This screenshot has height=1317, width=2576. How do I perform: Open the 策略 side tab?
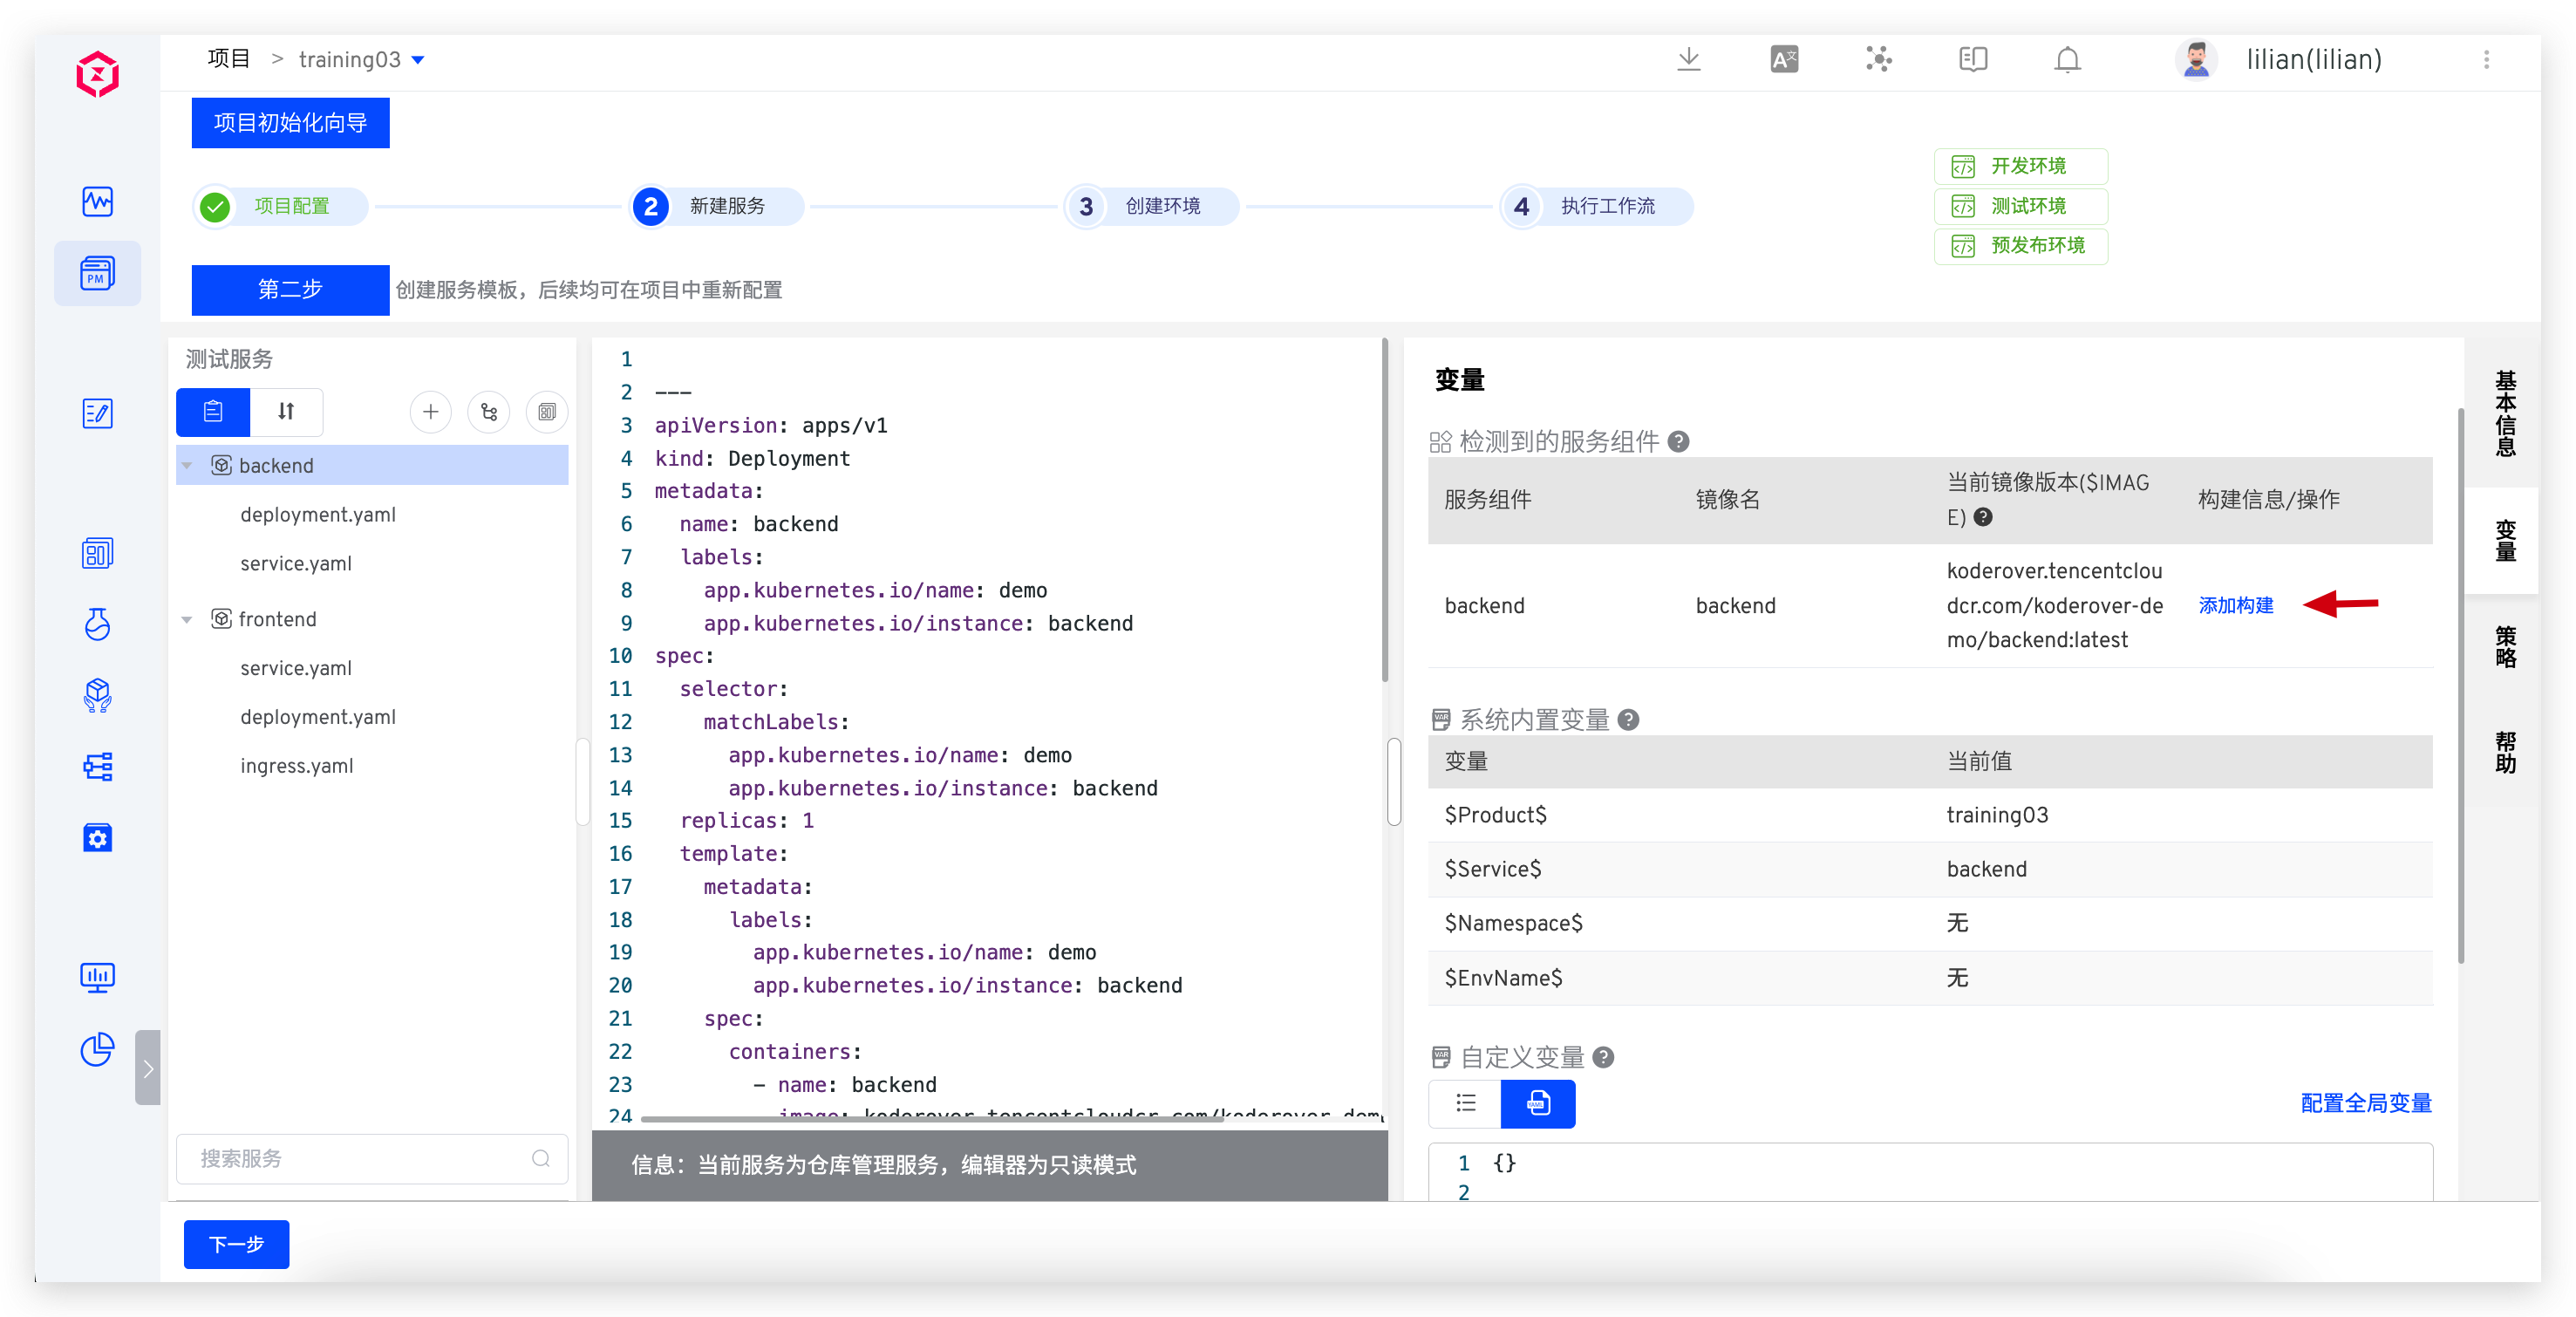point(2505,646)
